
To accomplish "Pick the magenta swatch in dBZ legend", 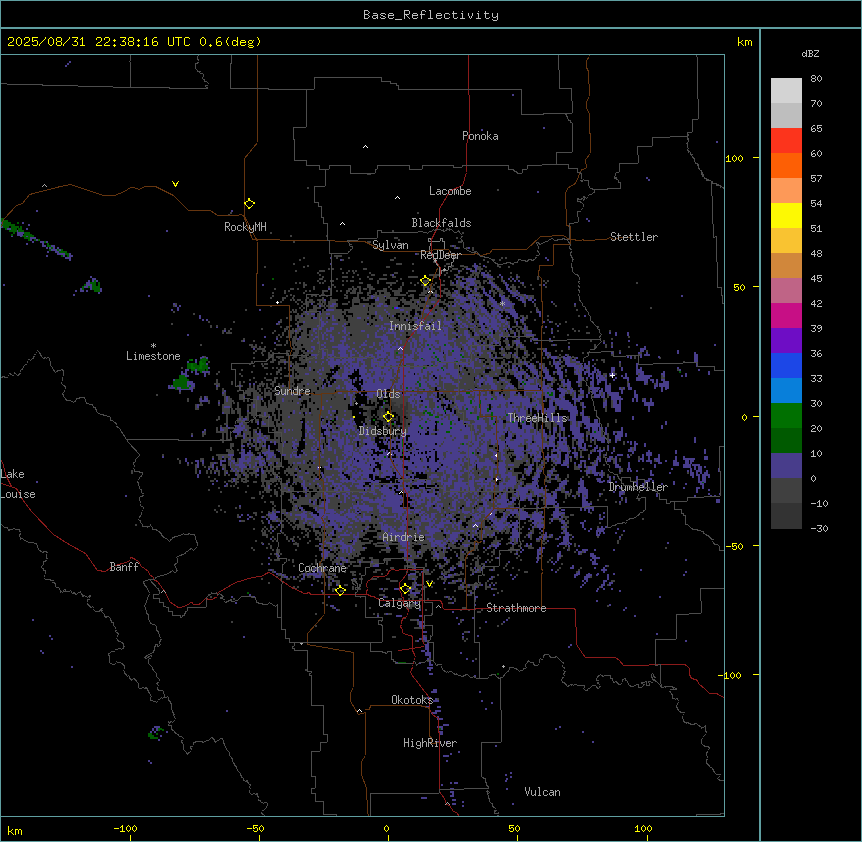I will click(x=786, y=315).
